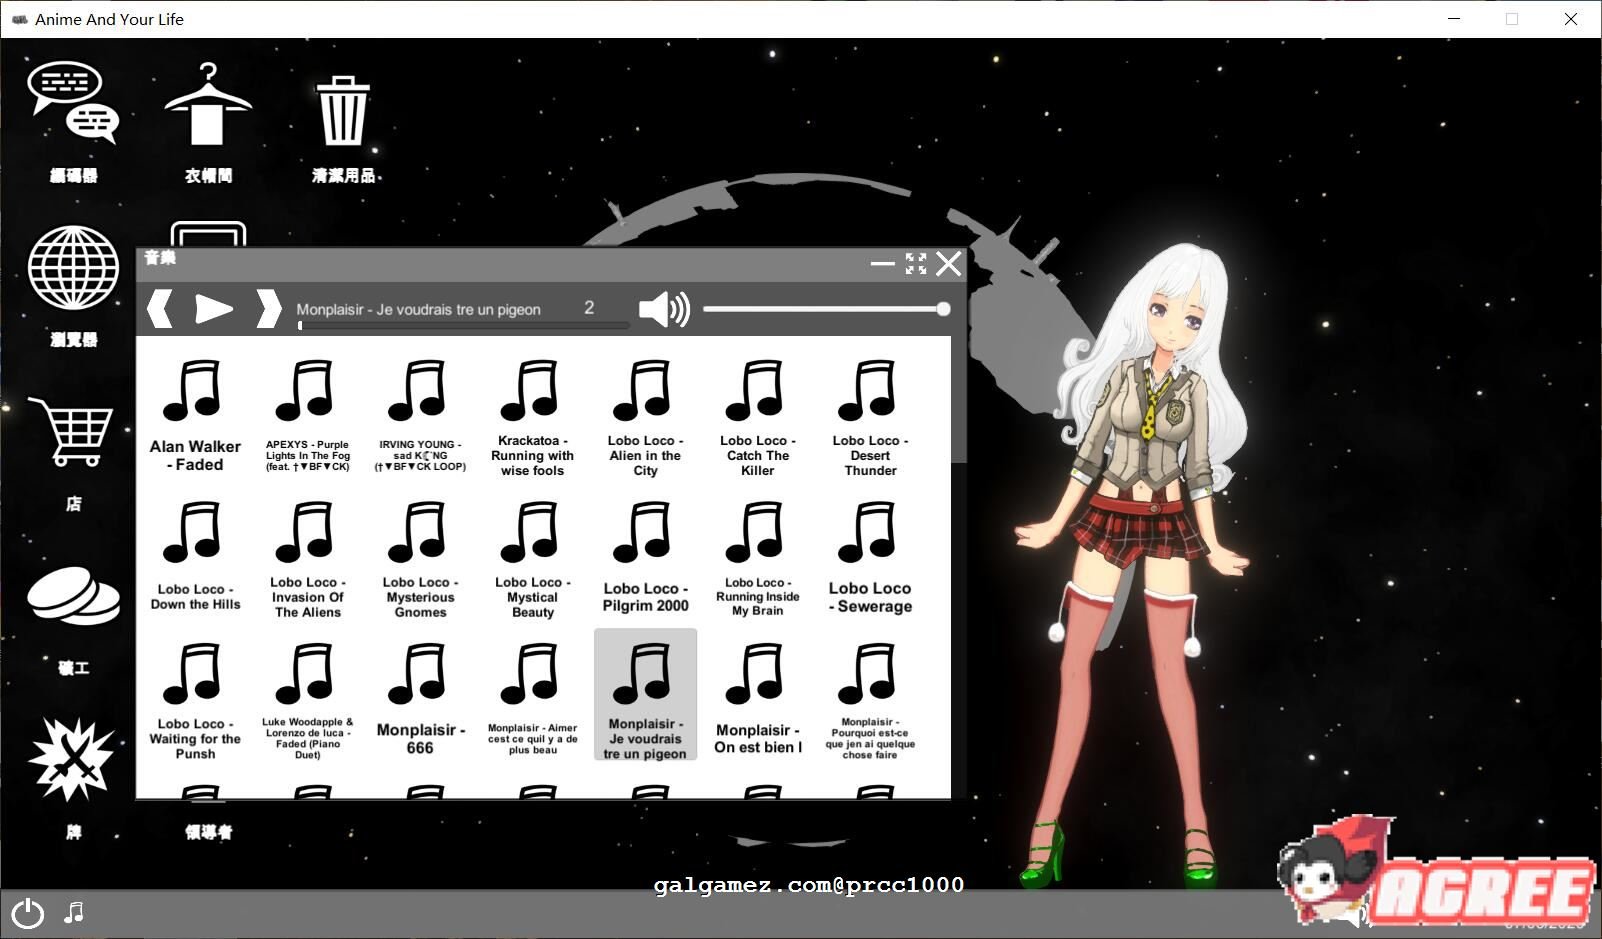The height and width of the screenshot is (939, 1602).
Task: Open the 編碼器 chat encoder app
Action: [73, 103]
